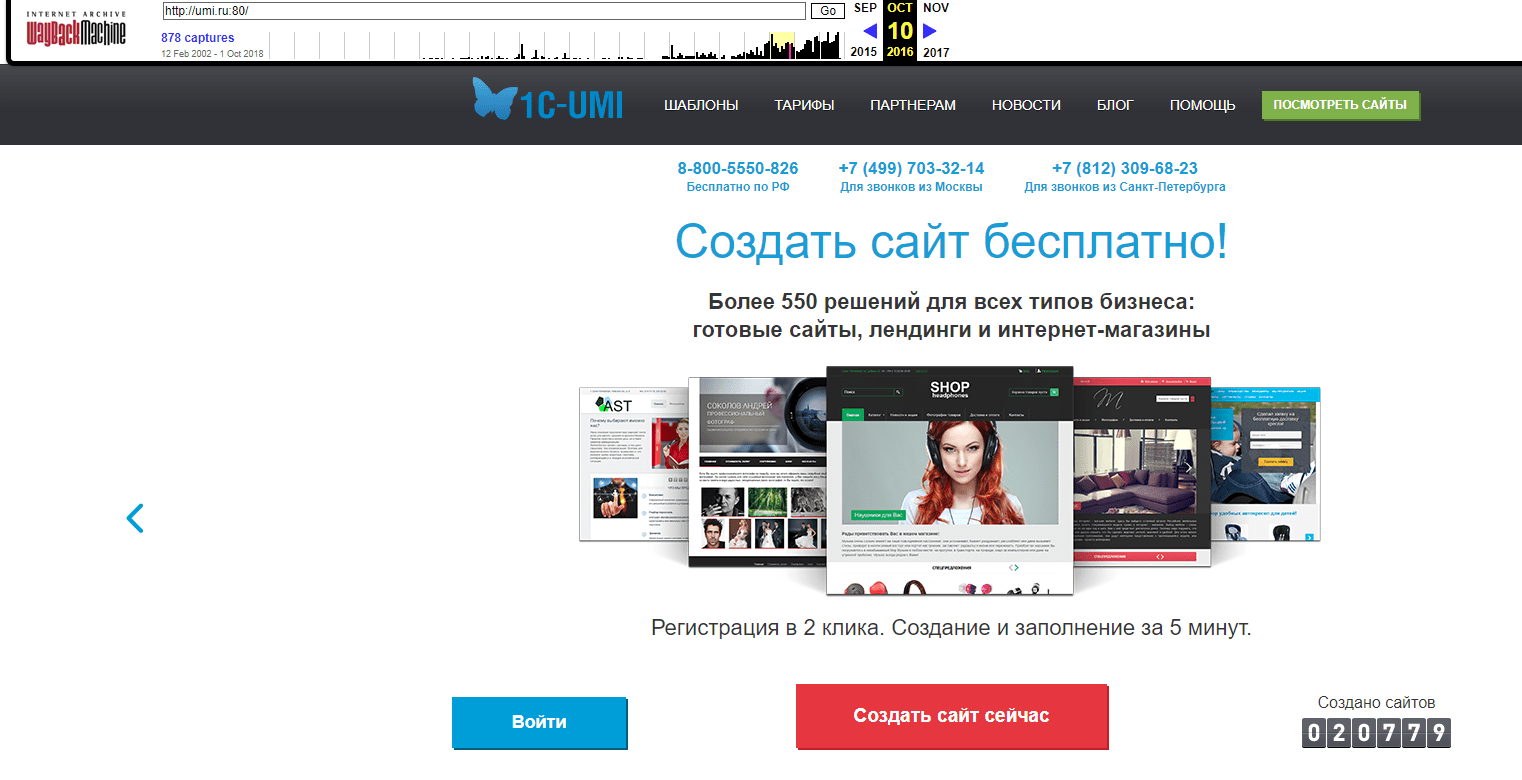Select the SEP month in the Wayback toolbar
The width and height of the screenshot is (1522, 780).
pyautogui.click(x=864, y=8)
